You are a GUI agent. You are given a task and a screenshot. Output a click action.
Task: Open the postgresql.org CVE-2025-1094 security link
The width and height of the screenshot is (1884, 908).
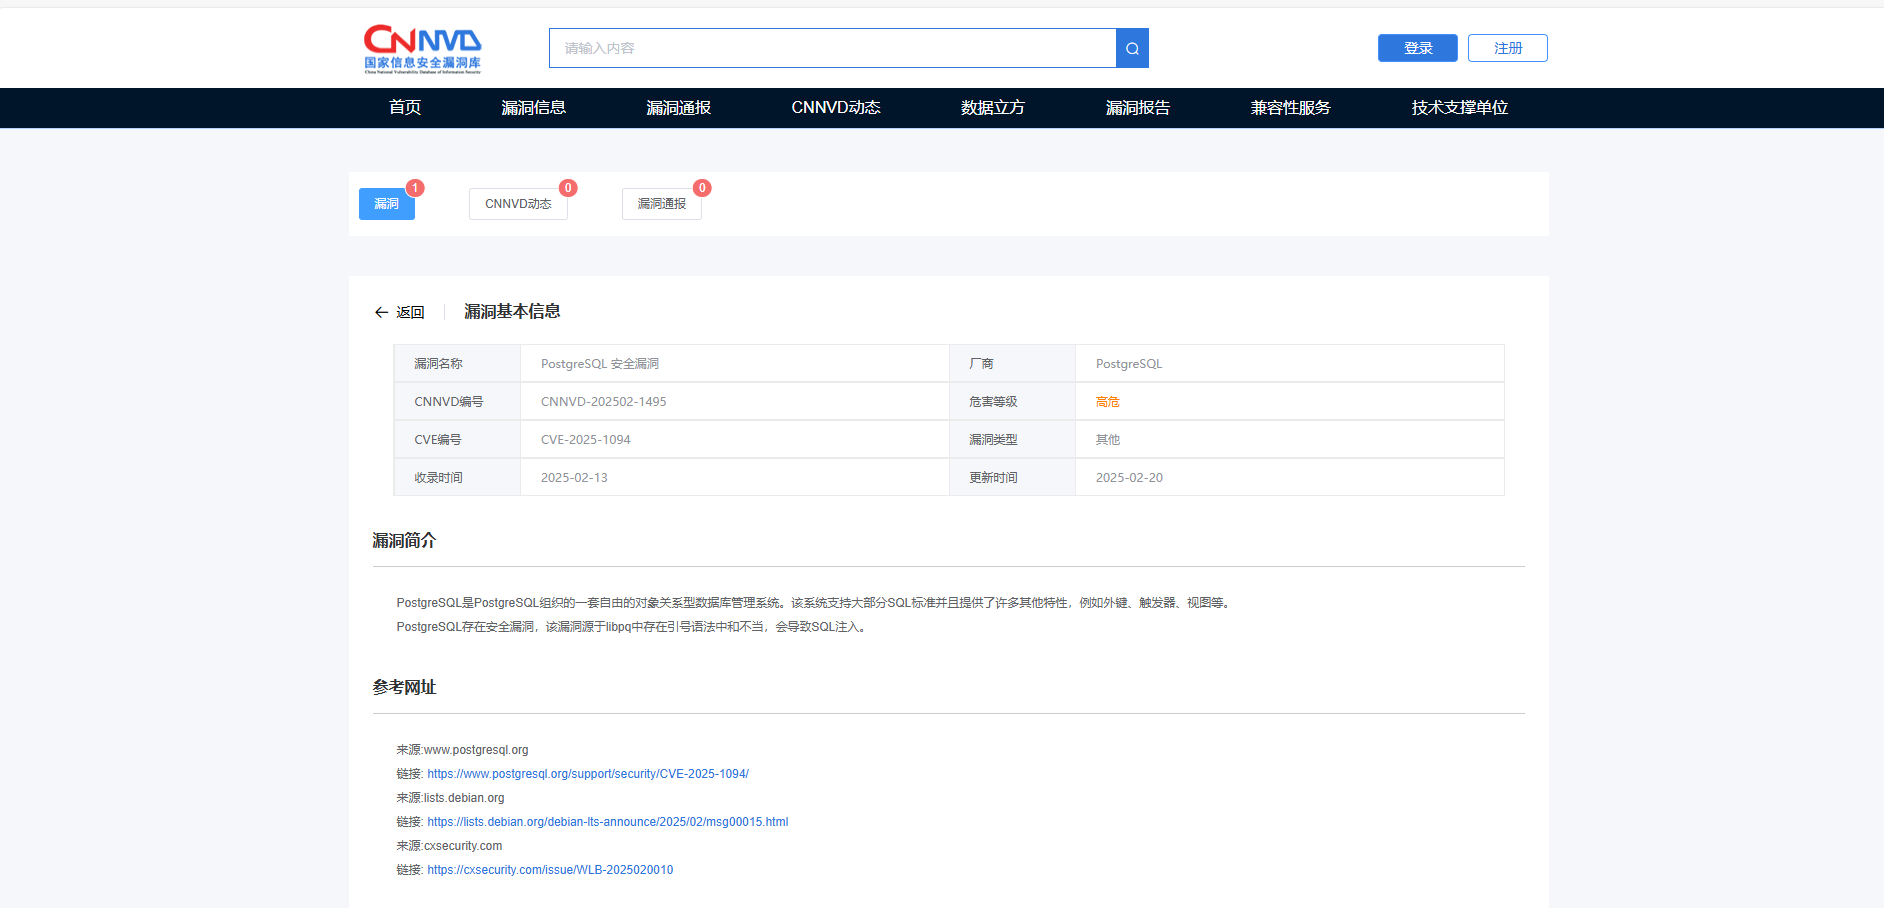[x=588, y=774]
